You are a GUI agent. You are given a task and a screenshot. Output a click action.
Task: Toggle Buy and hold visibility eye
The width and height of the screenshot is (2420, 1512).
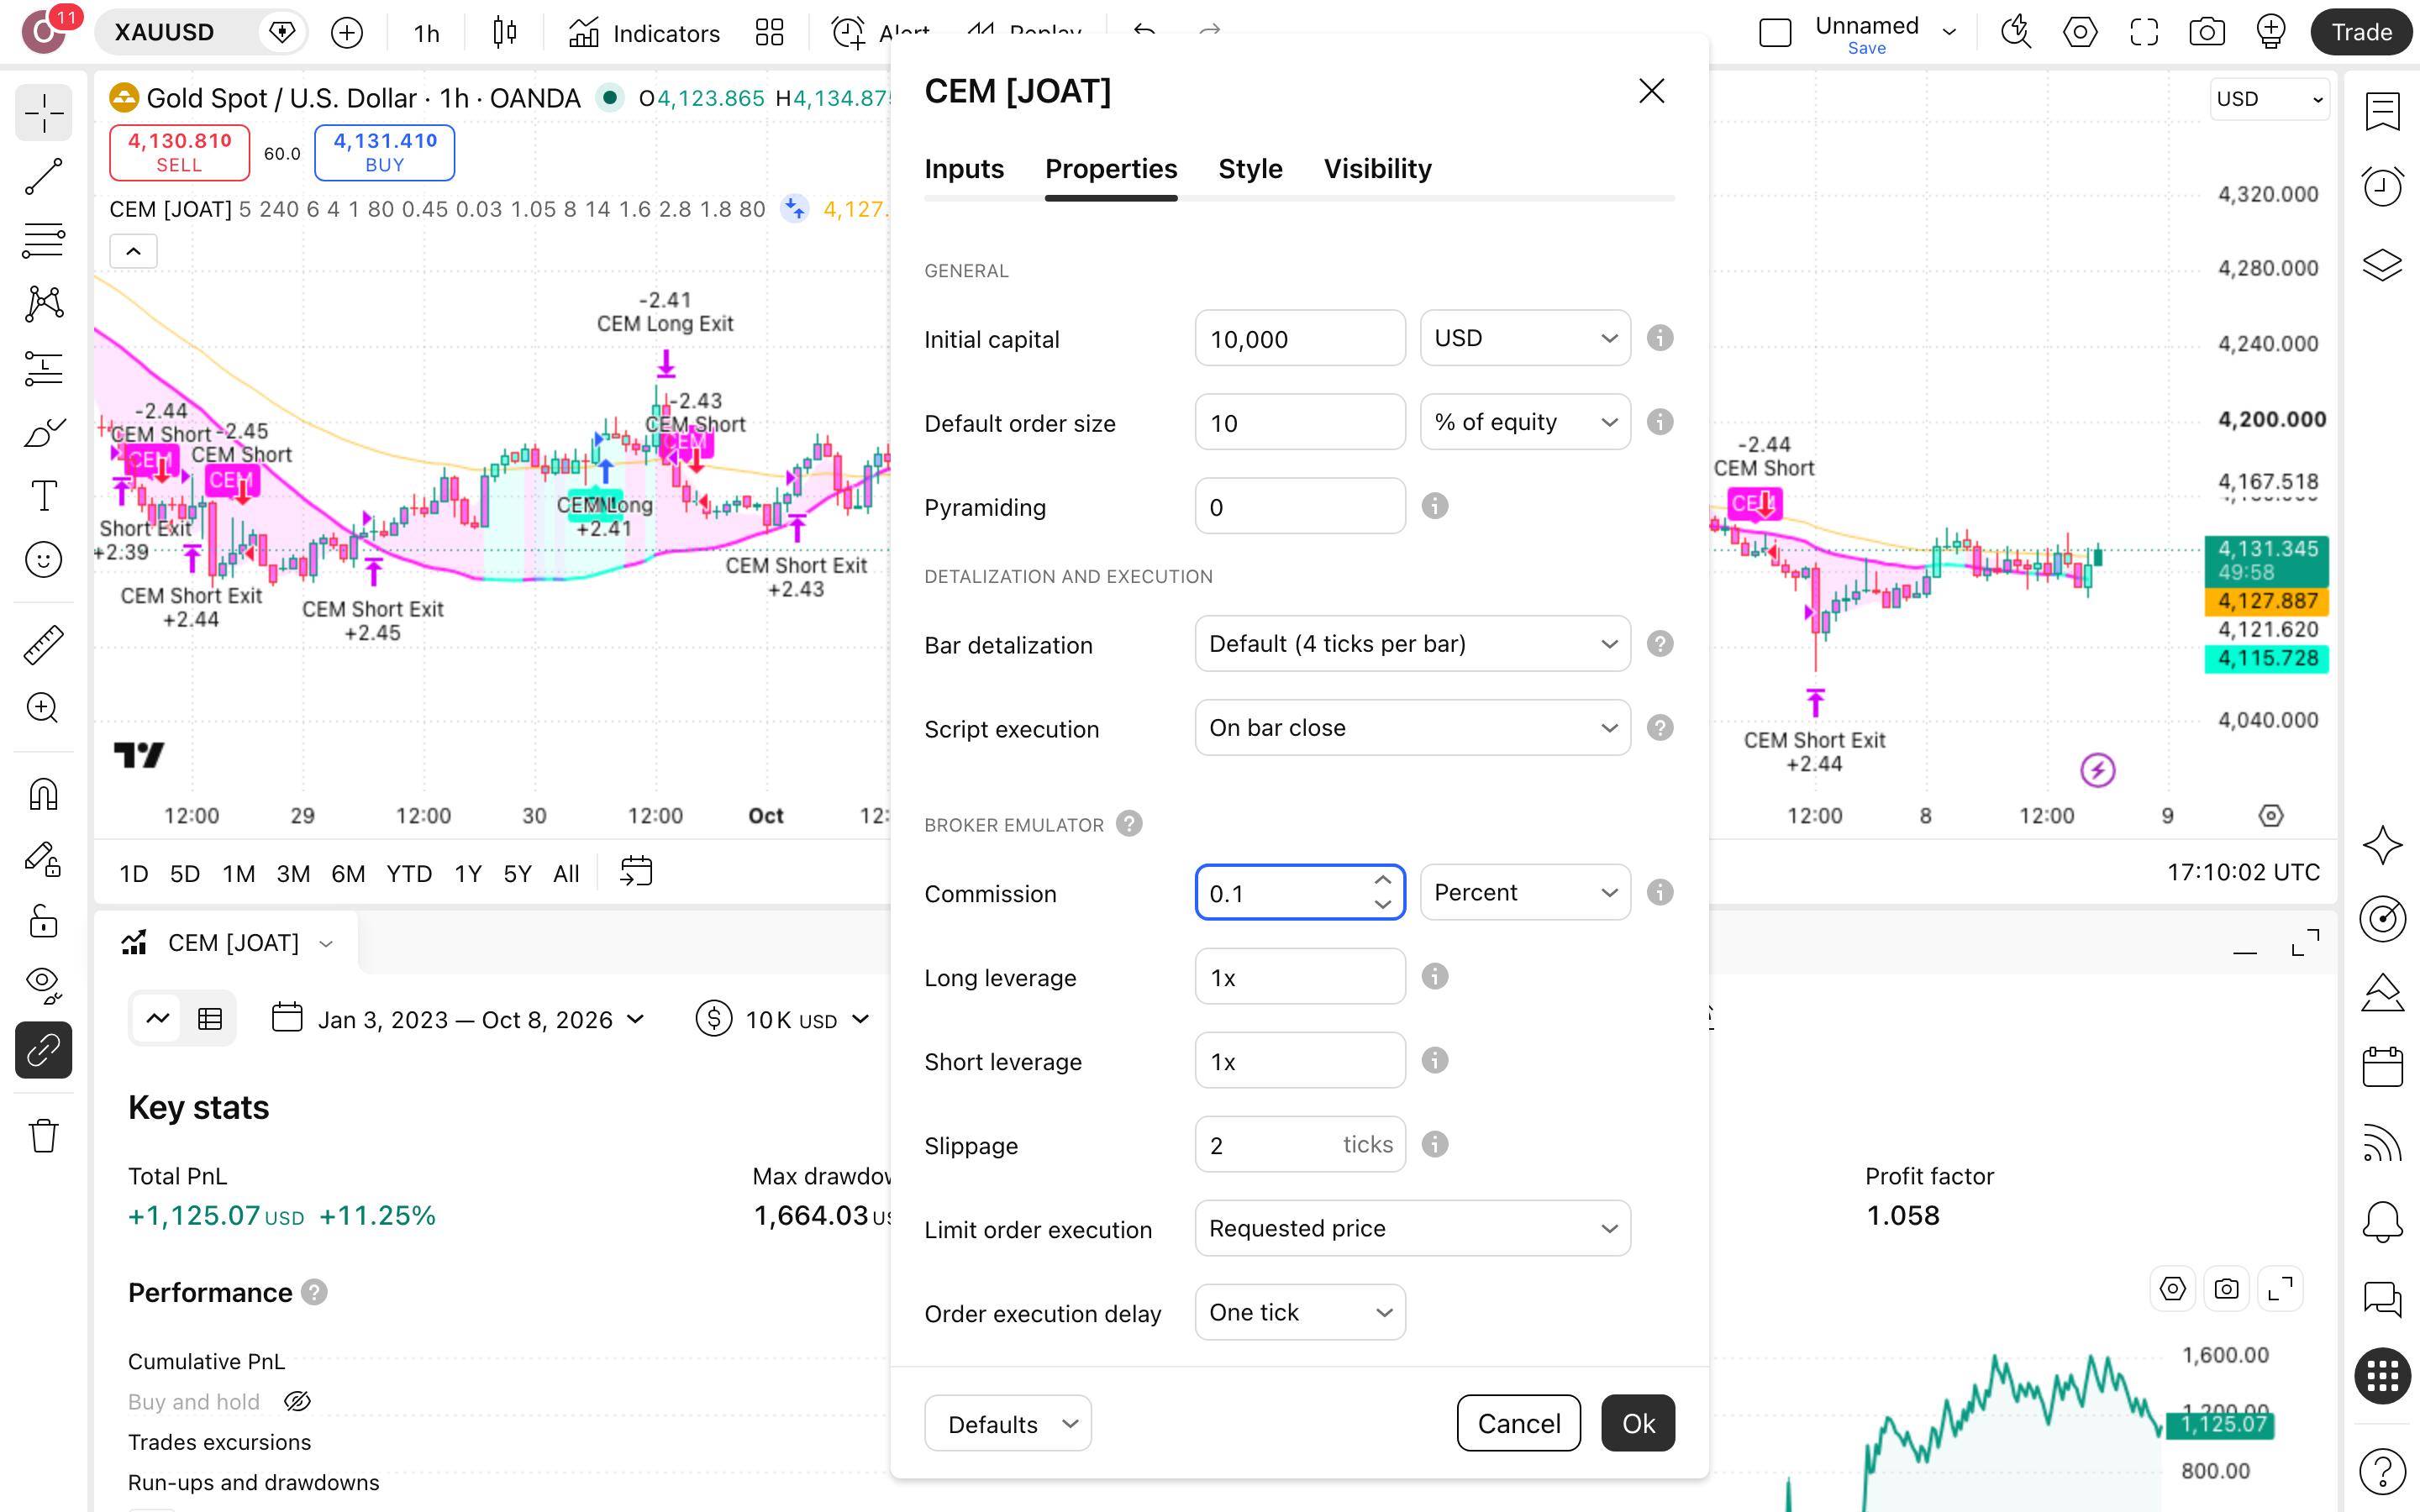(x=297, y=1401)
